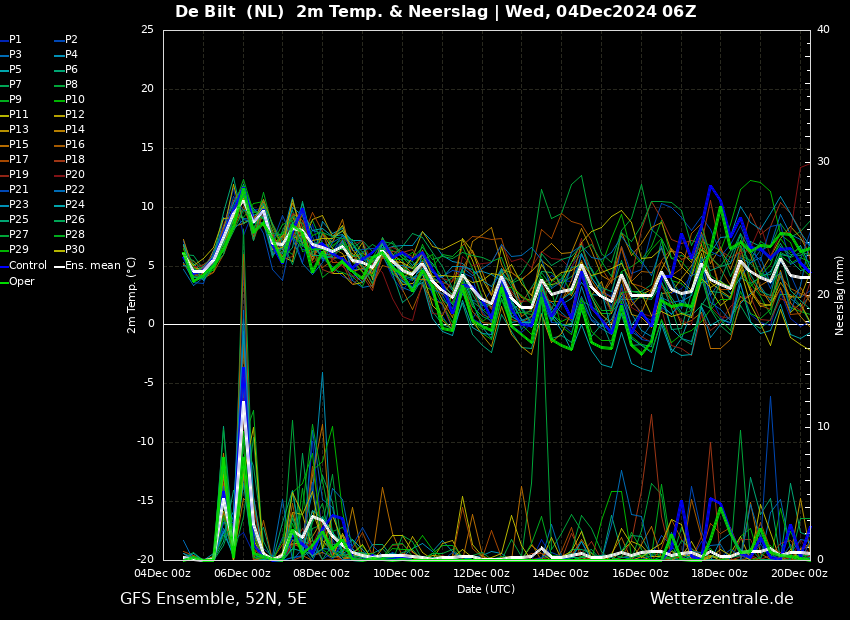Image resolution: width=850 pixels, height=620 pixels.
Task: Select the P10 legend entry
Action: pos(75,100)
